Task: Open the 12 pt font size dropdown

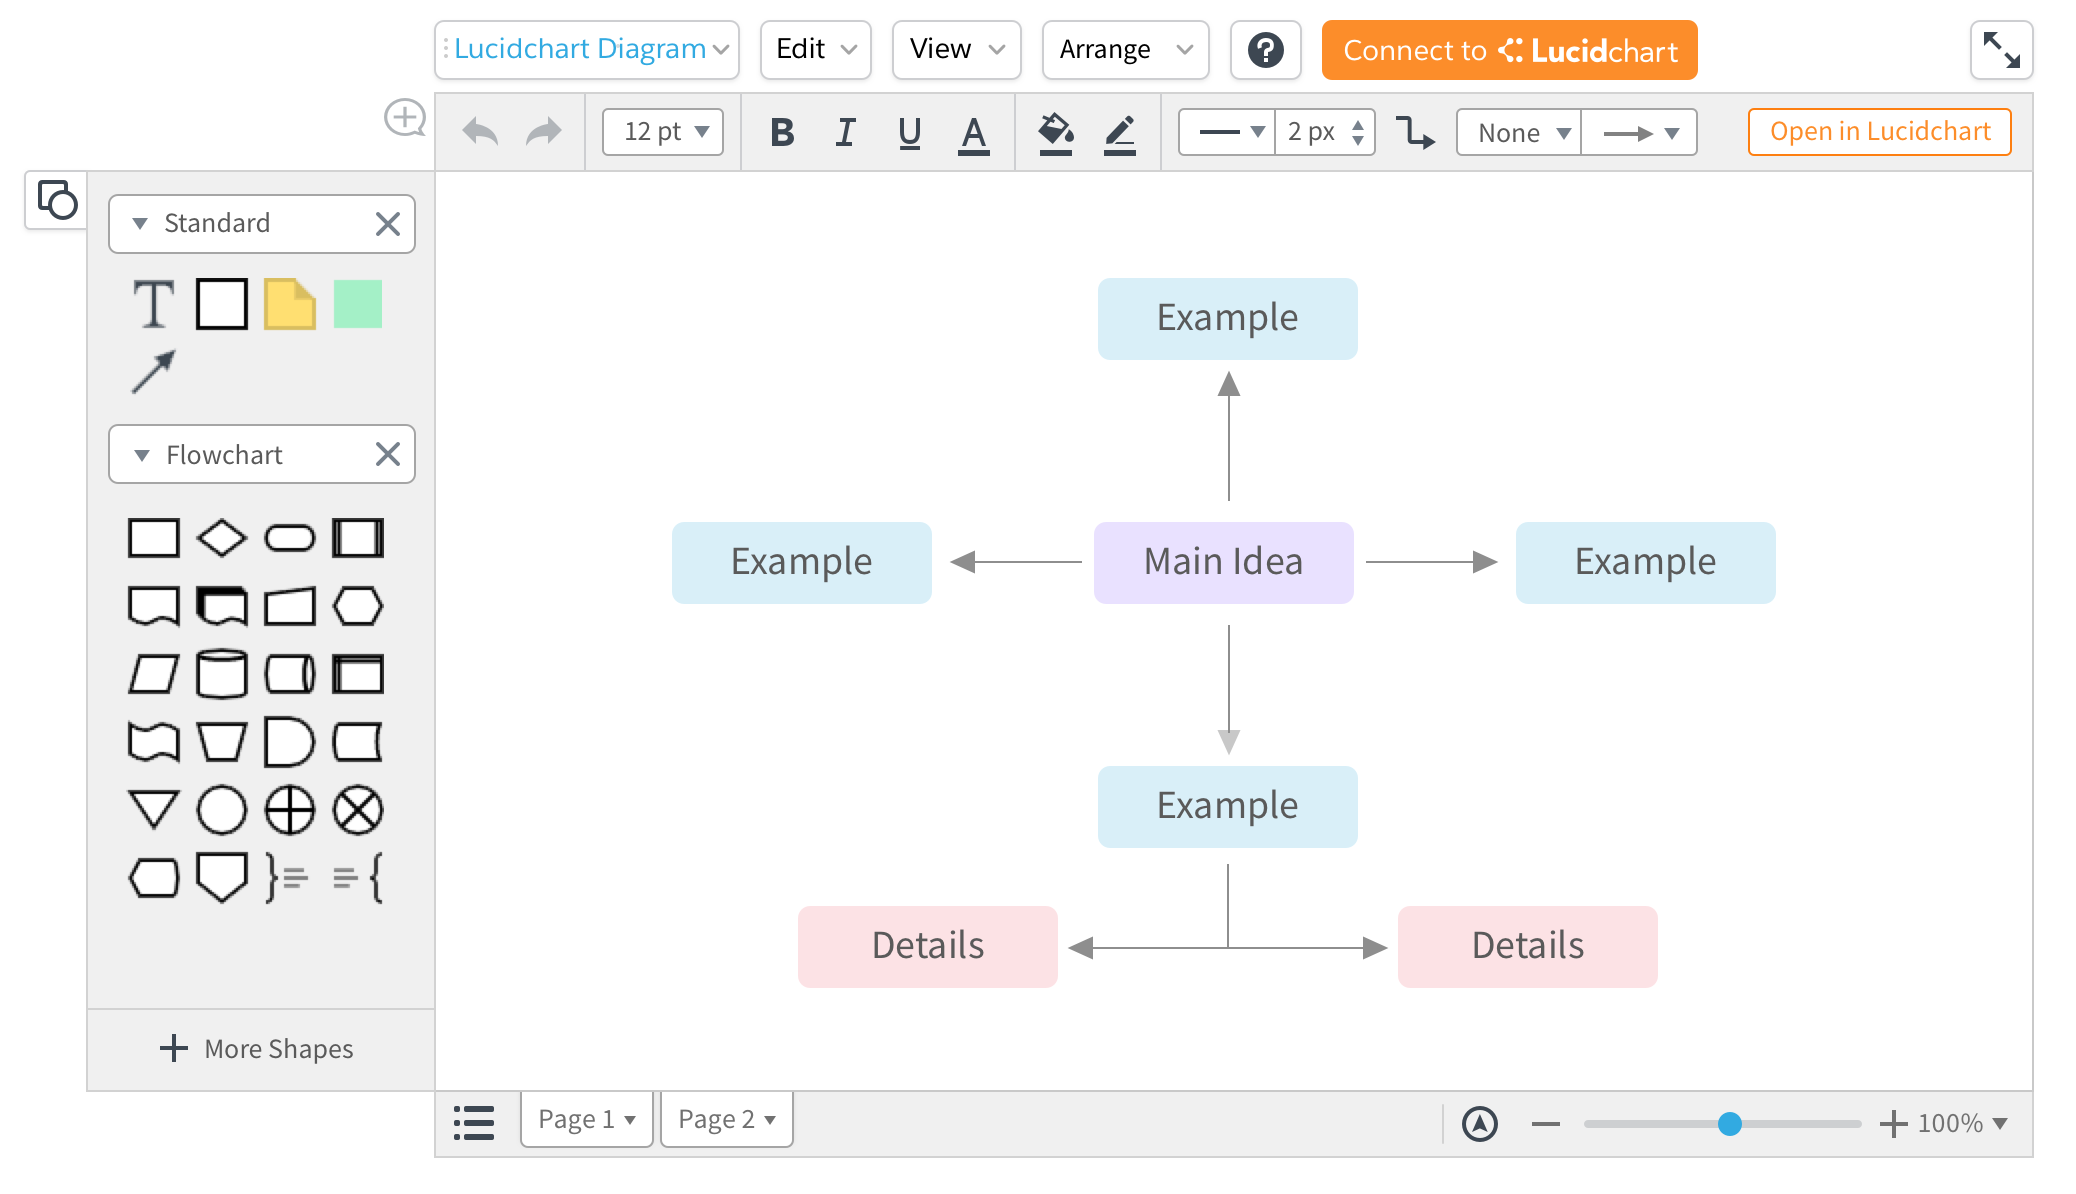Action: tap(663, 132)
